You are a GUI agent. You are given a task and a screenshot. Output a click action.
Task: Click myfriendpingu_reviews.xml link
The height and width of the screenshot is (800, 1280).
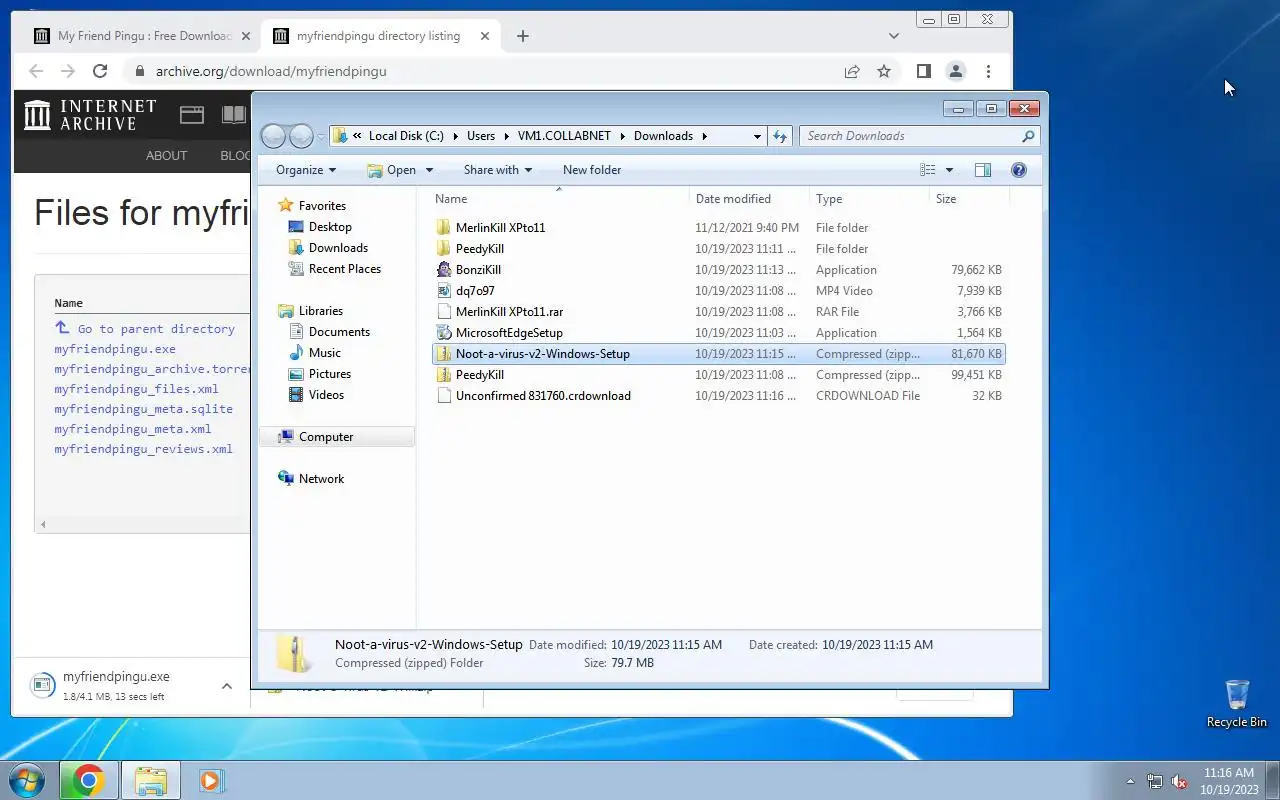pos(143,449)
